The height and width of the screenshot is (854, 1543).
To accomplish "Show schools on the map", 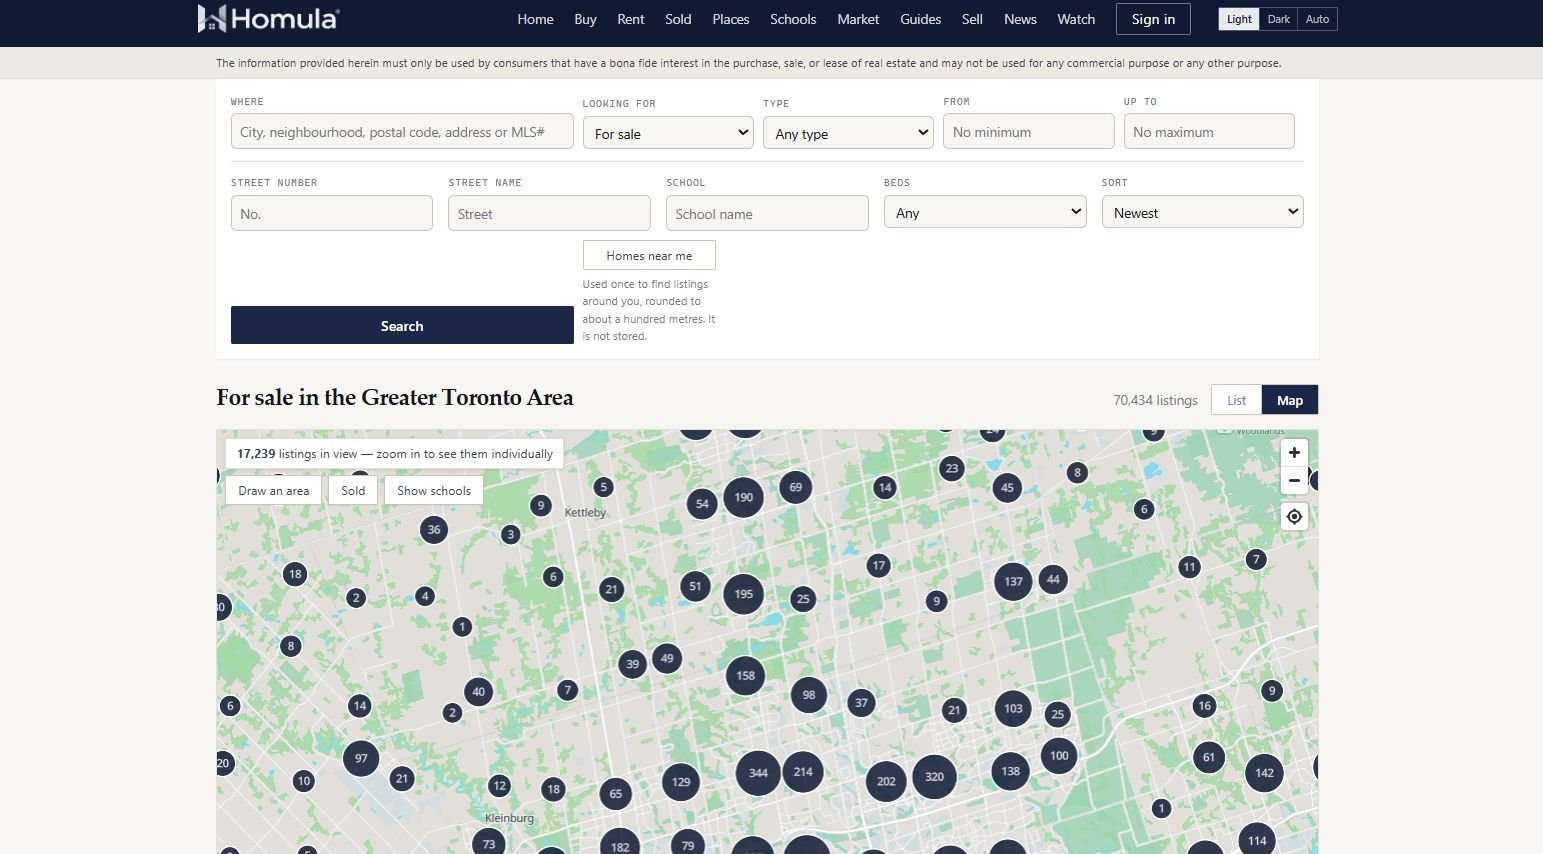I will [x=434, y=491].
